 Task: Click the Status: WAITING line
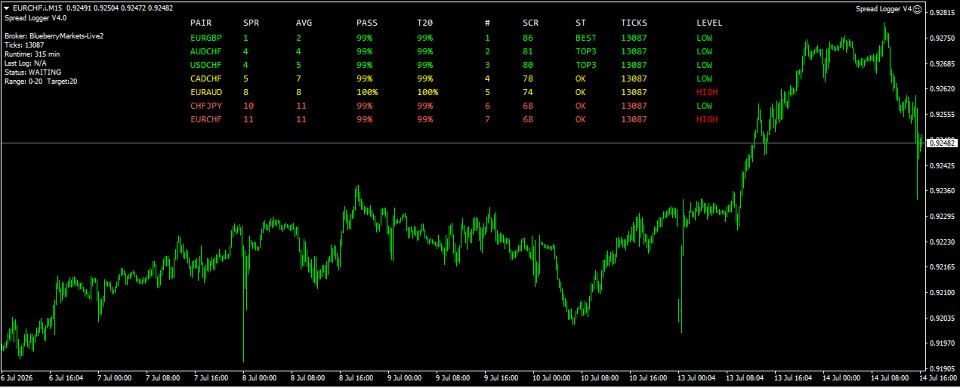(x=32, y=72)
